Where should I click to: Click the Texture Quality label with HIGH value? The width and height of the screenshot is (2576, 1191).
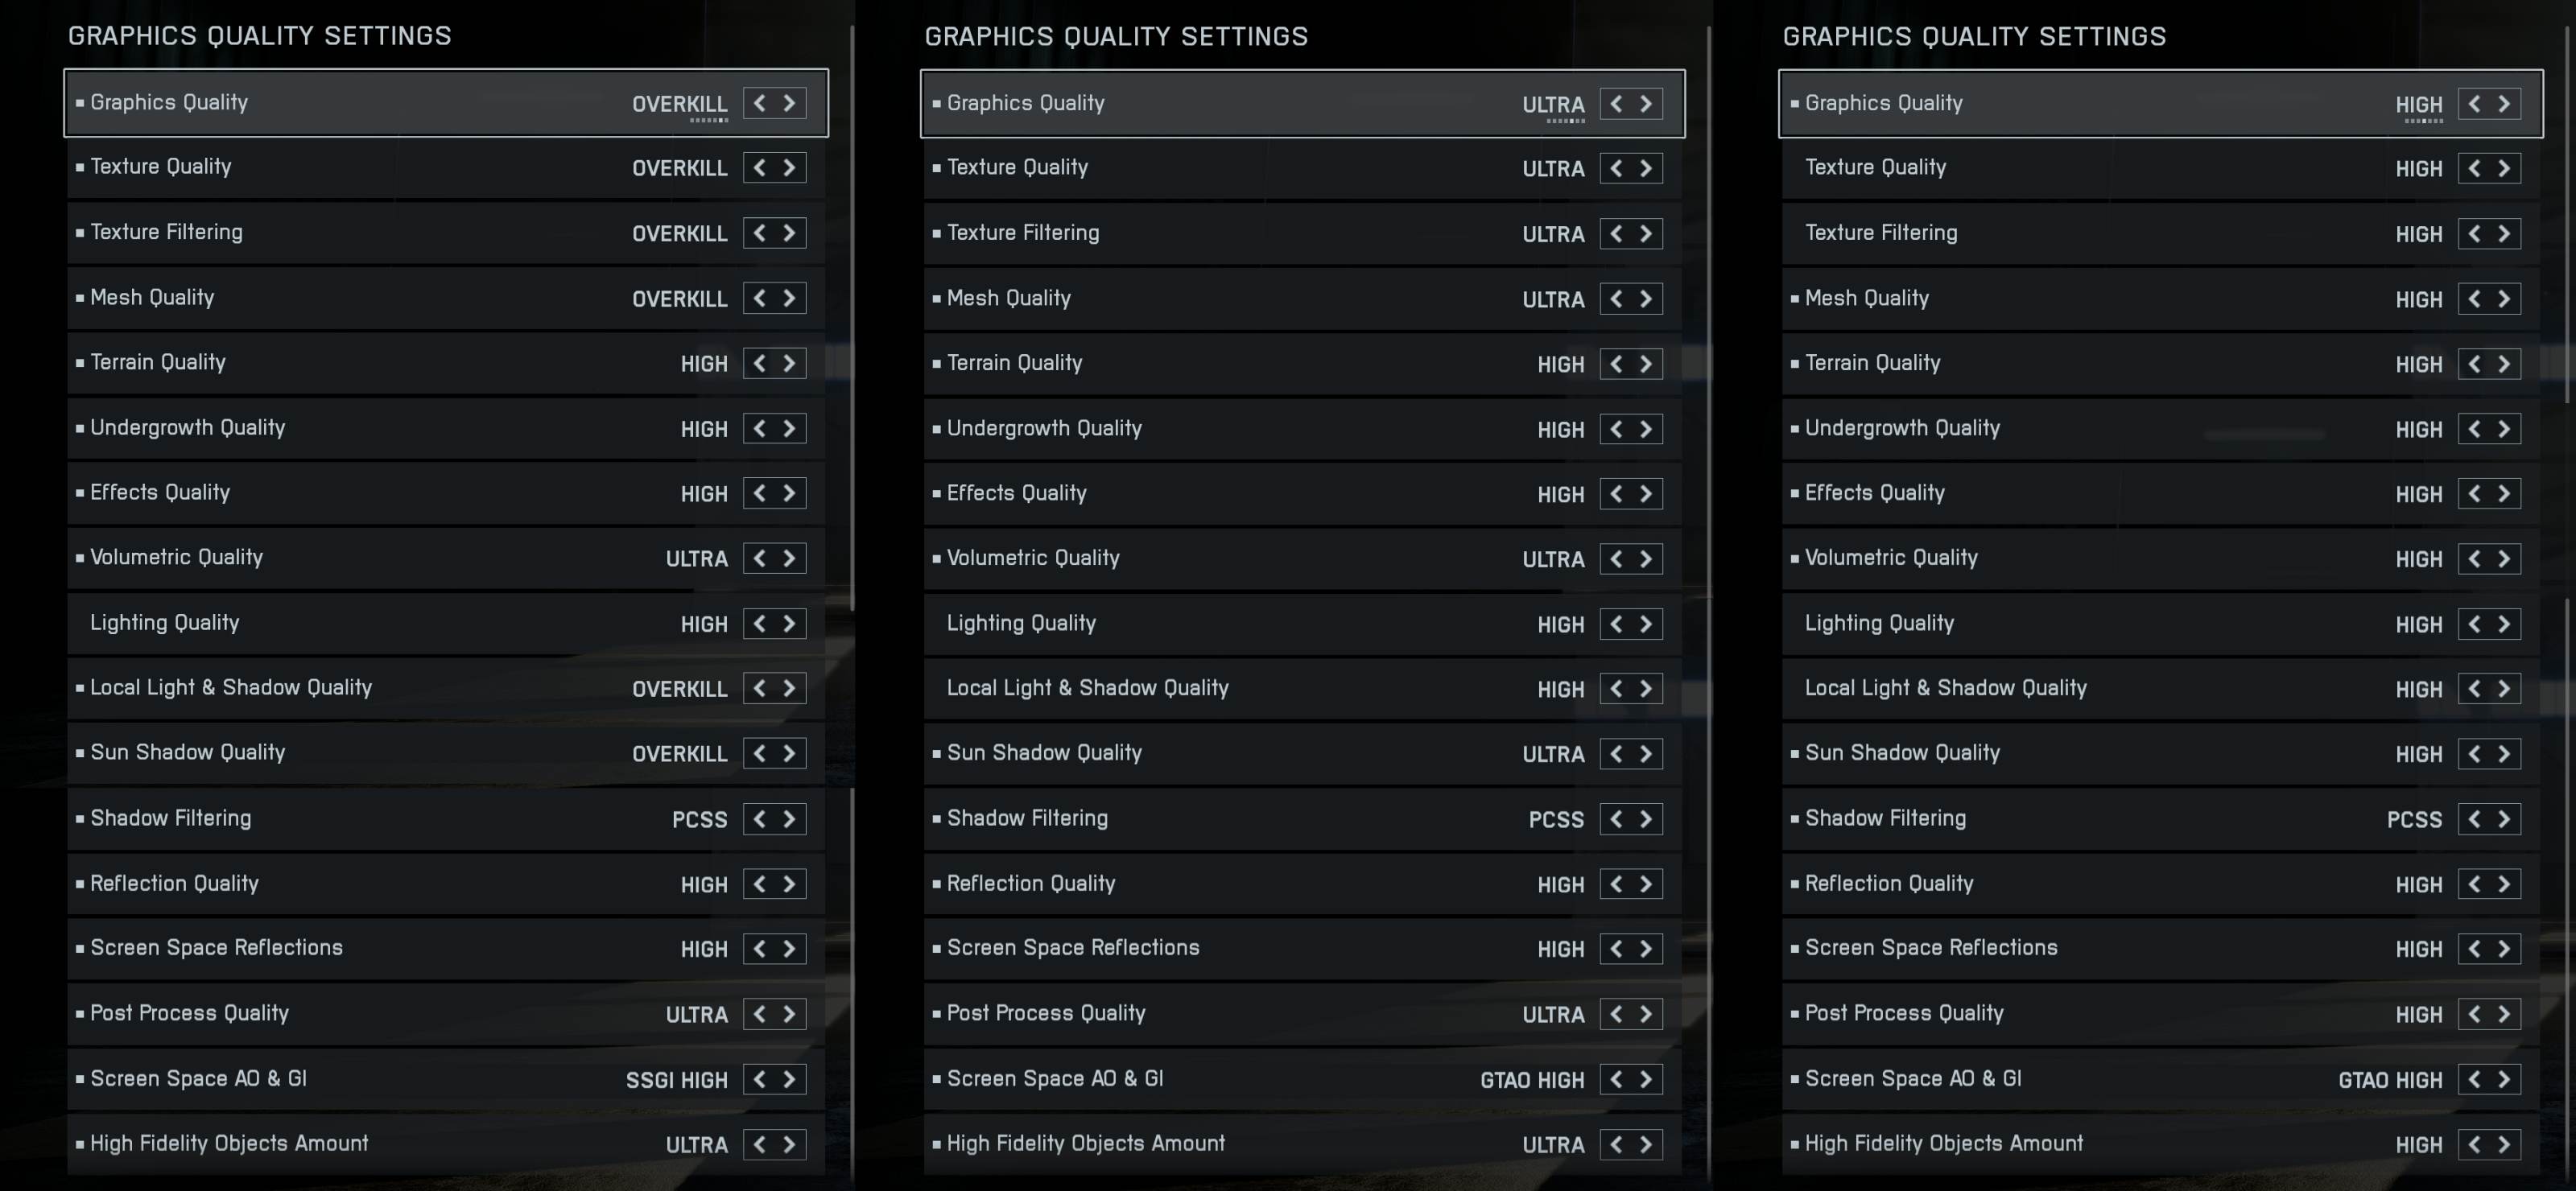pos(1875,167)
